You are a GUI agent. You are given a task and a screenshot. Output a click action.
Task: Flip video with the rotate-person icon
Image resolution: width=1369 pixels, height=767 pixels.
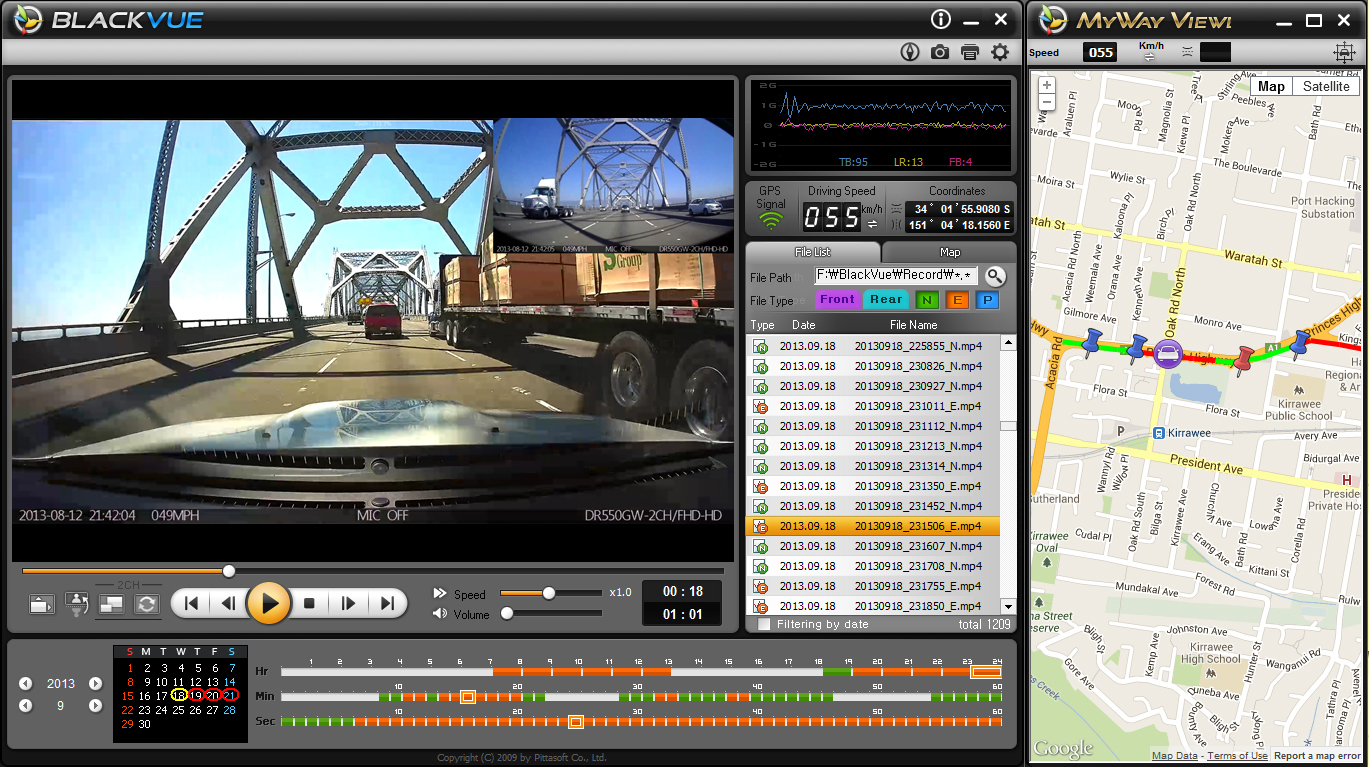[x=77, y=603]
